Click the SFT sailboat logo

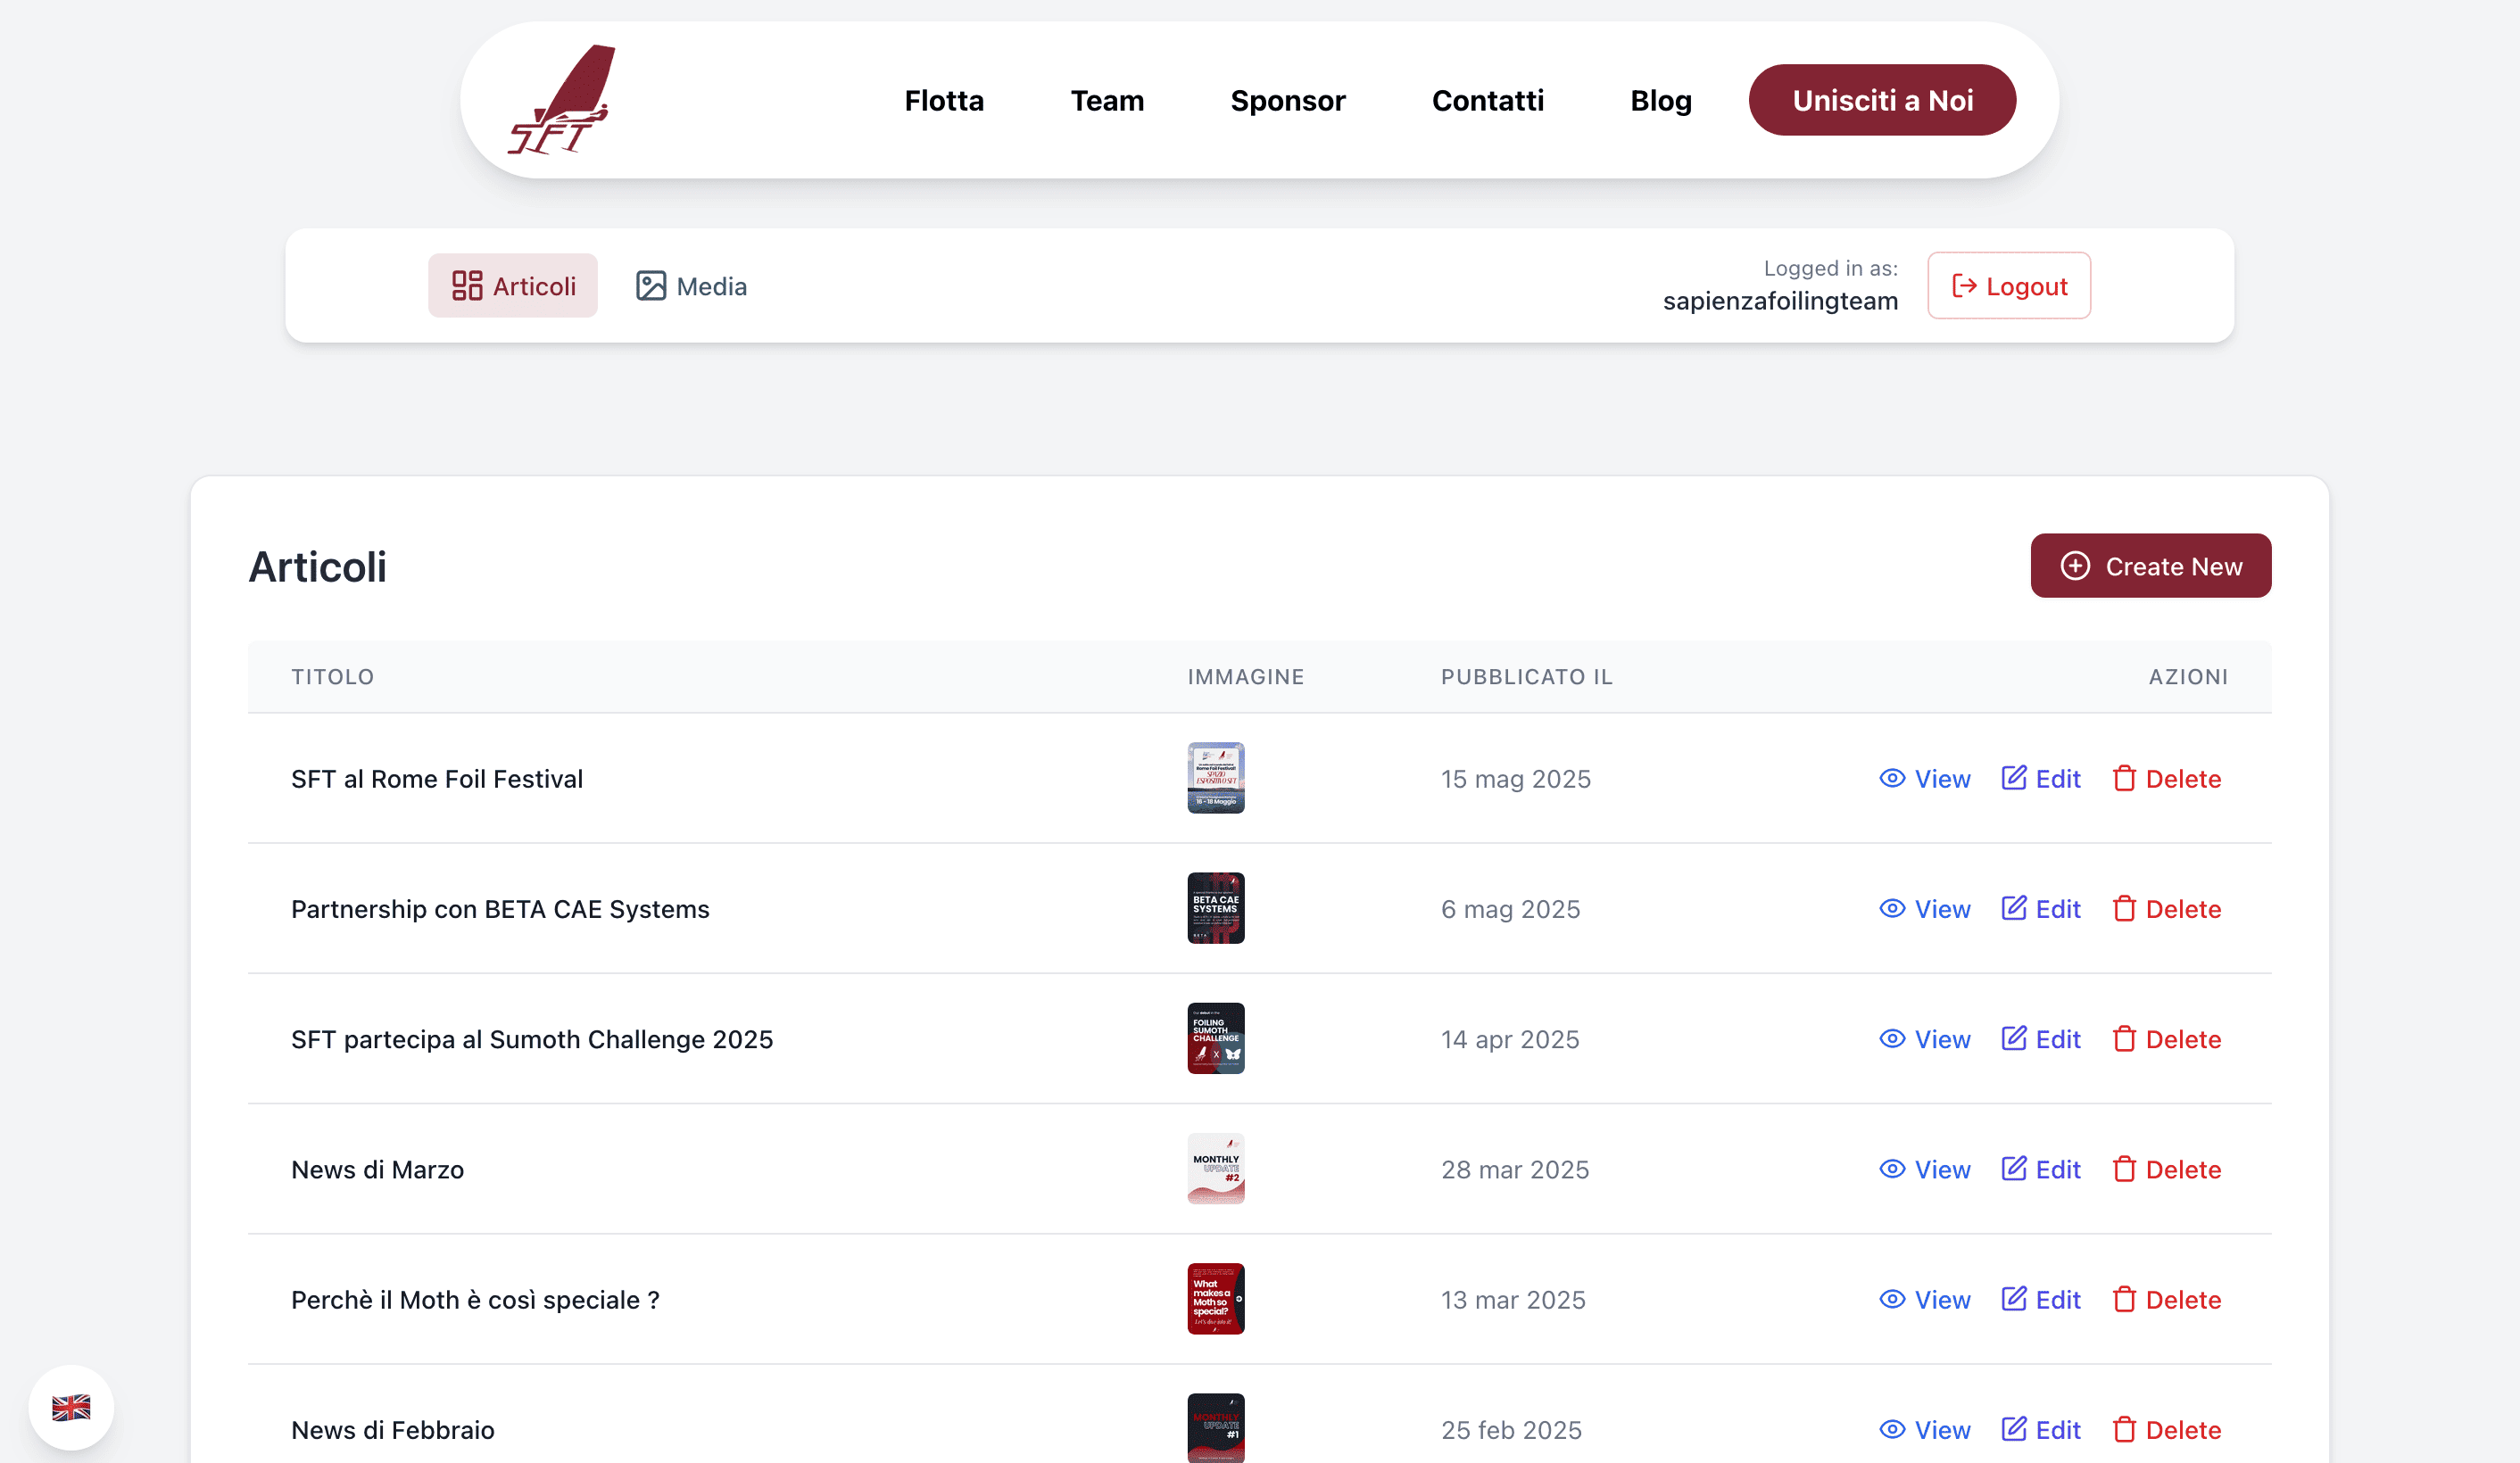point(560,100)
